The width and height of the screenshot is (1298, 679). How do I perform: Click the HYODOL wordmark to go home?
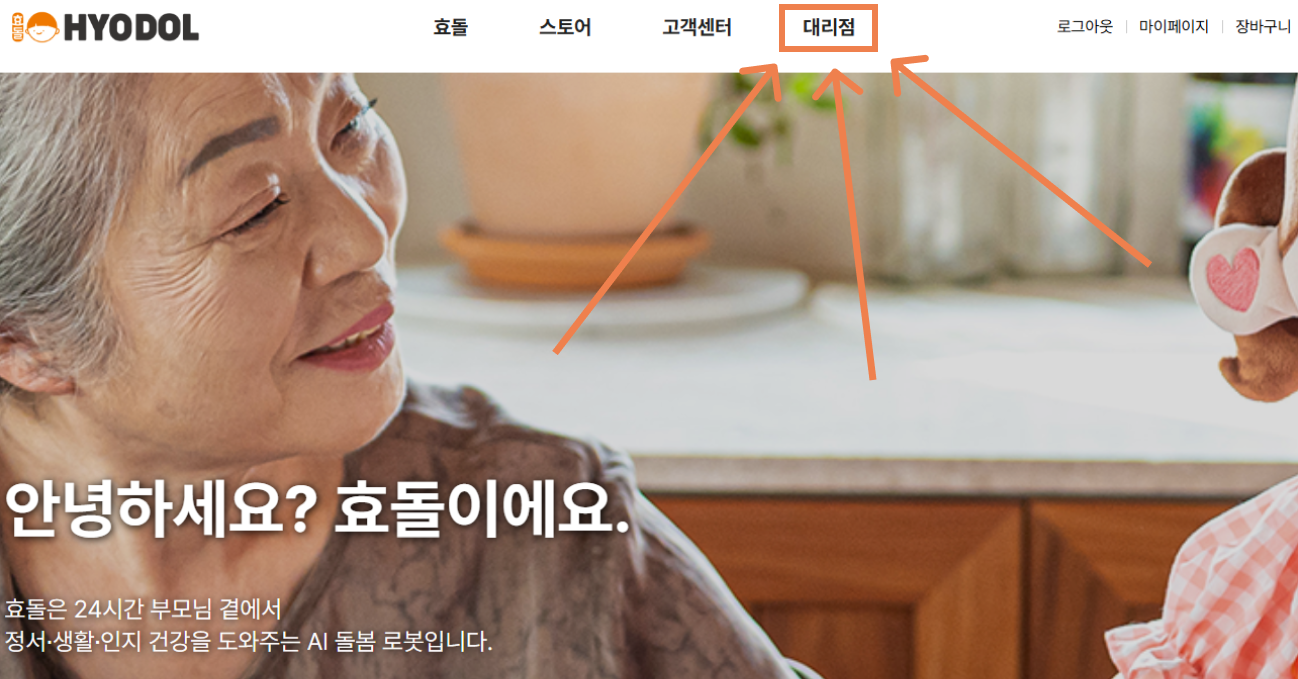[131, 28]
